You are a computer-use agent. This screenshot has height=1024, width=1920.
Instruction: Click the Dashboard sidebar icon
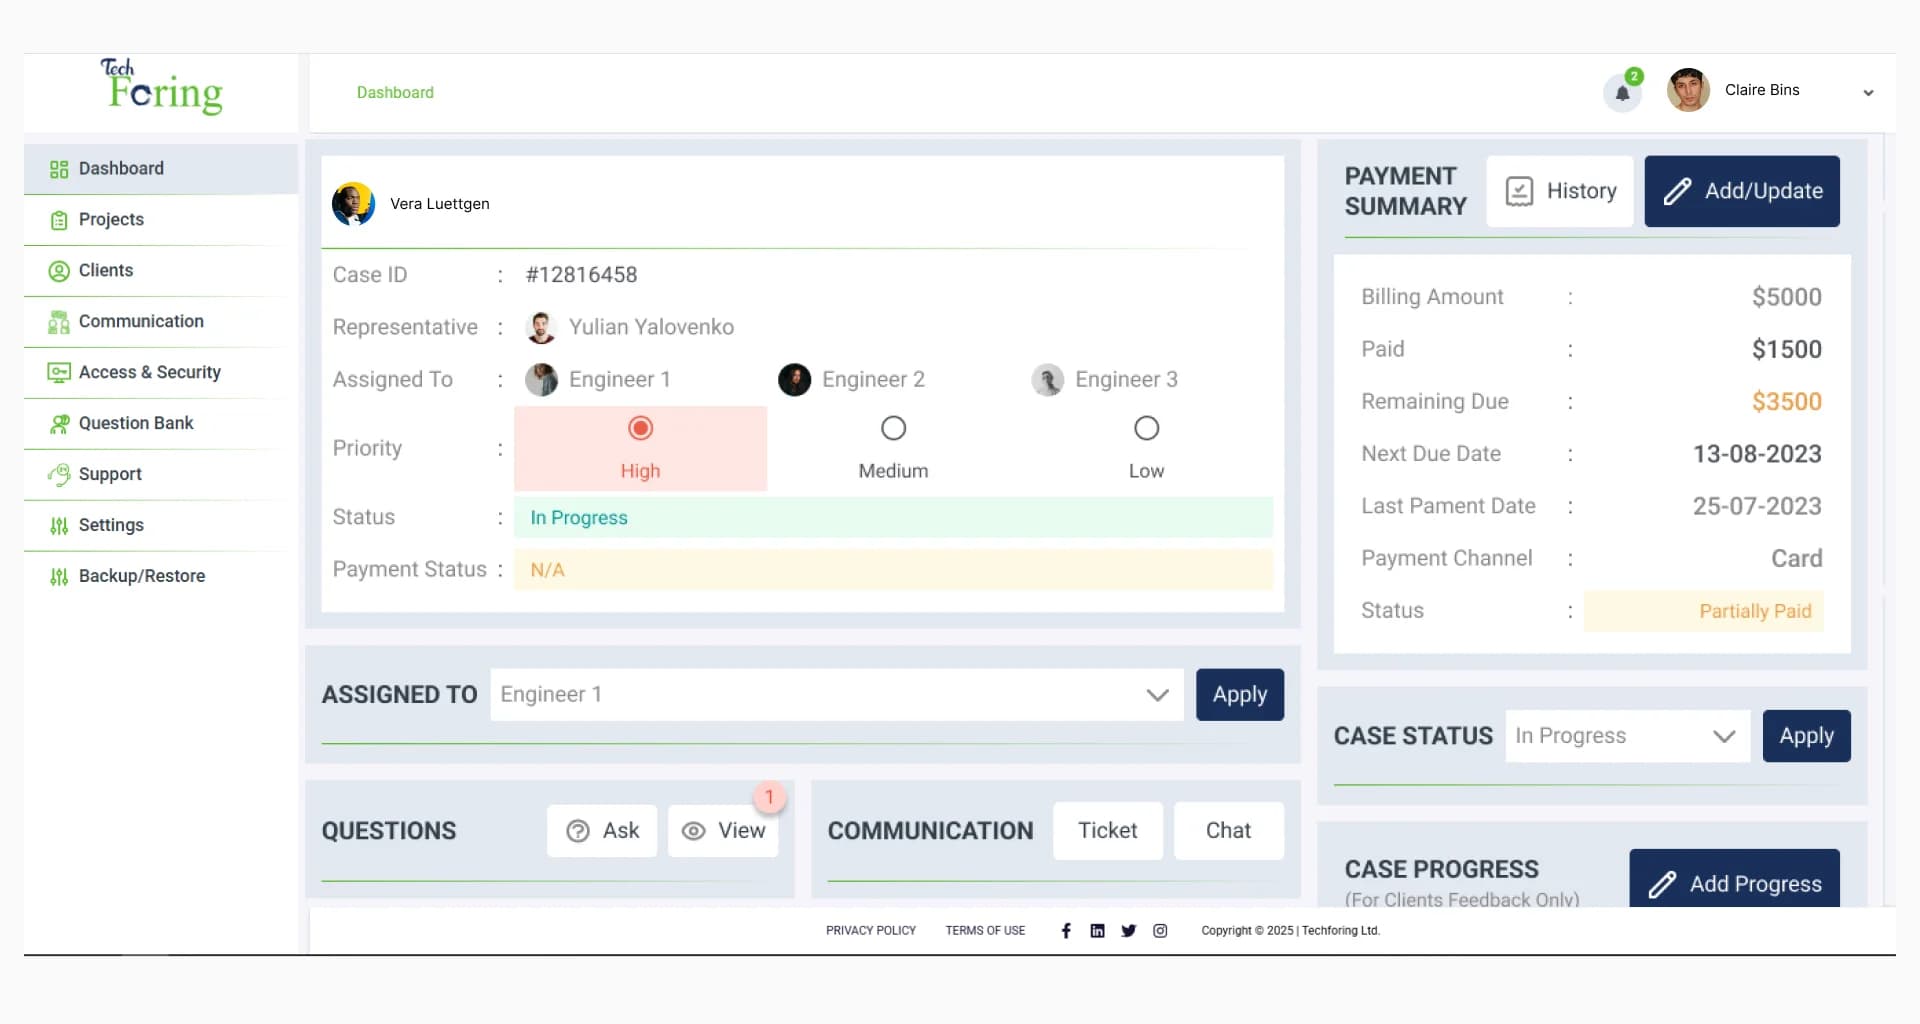(59, 169)
